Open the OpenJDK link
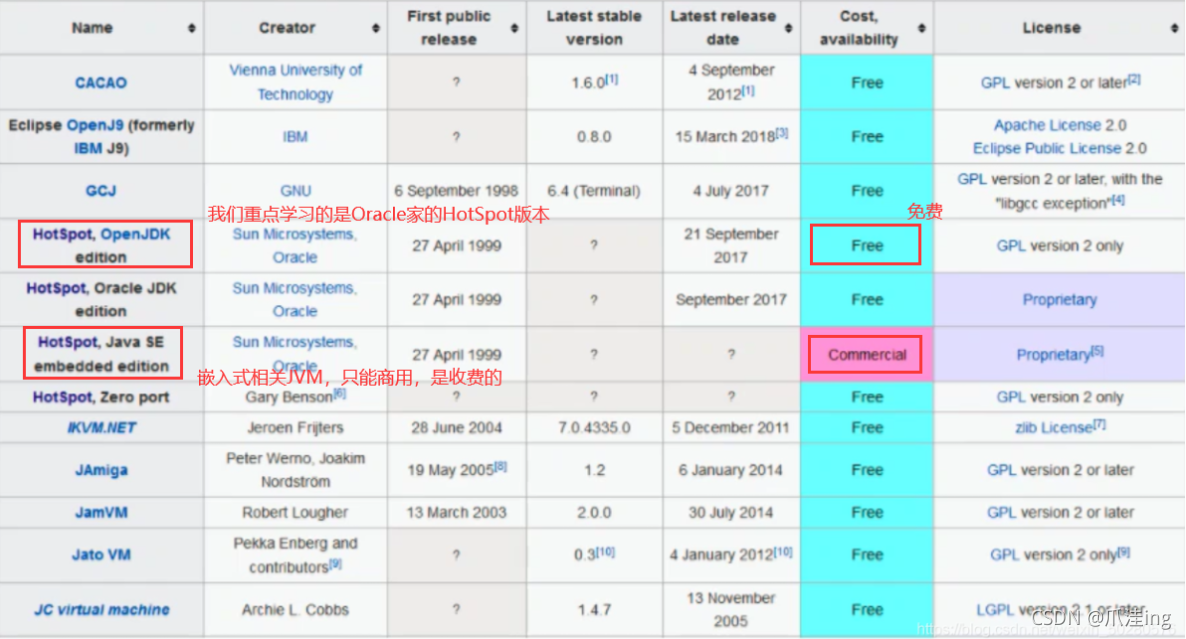The width and height of the screenshot is (1186, 639). click(135, 234)
